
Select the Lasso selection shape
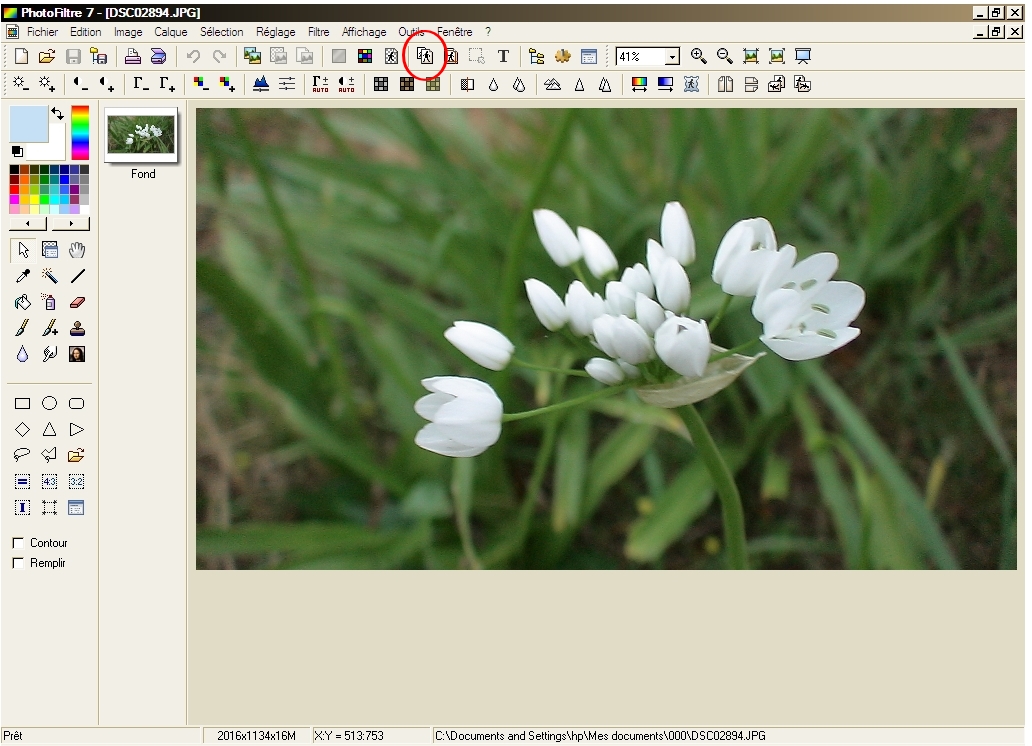(23, 455)
